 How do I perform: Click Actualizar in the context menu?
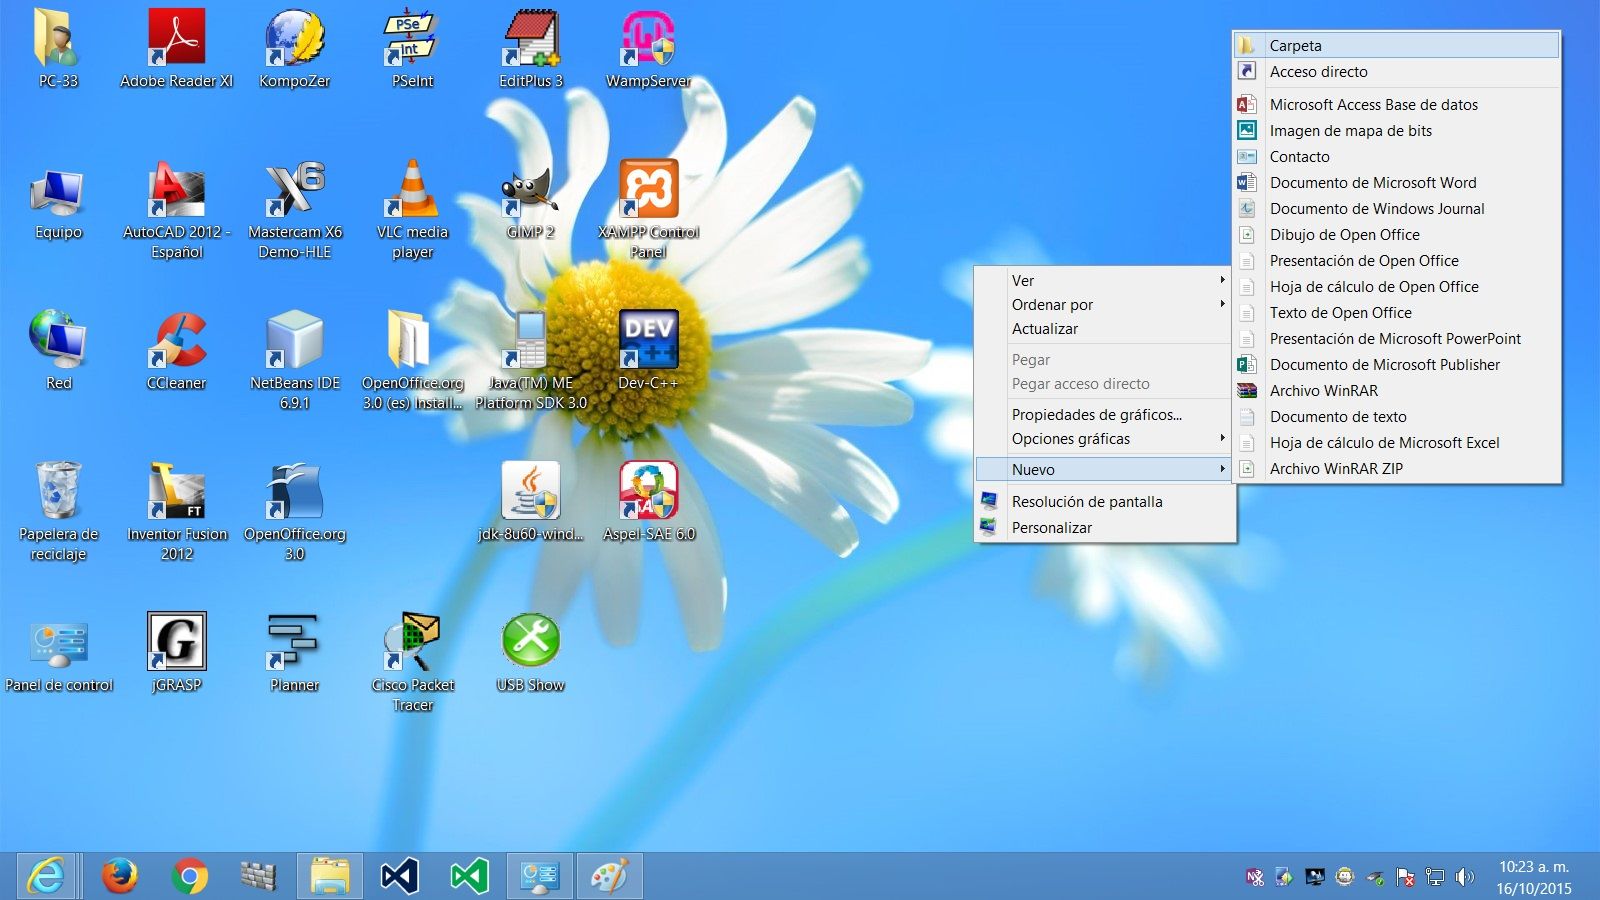[x=1045, y=329]
